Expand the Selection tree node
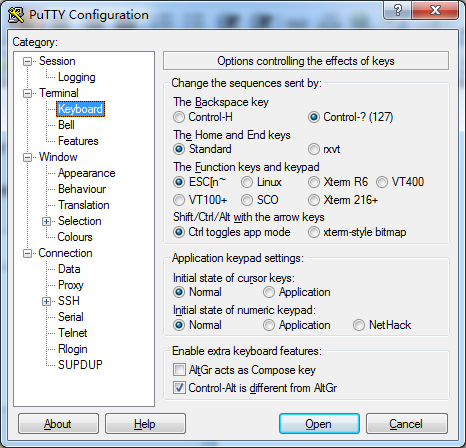Image resolution: width=466 pixels, height=448 pixels. click(x=46, y=221)
